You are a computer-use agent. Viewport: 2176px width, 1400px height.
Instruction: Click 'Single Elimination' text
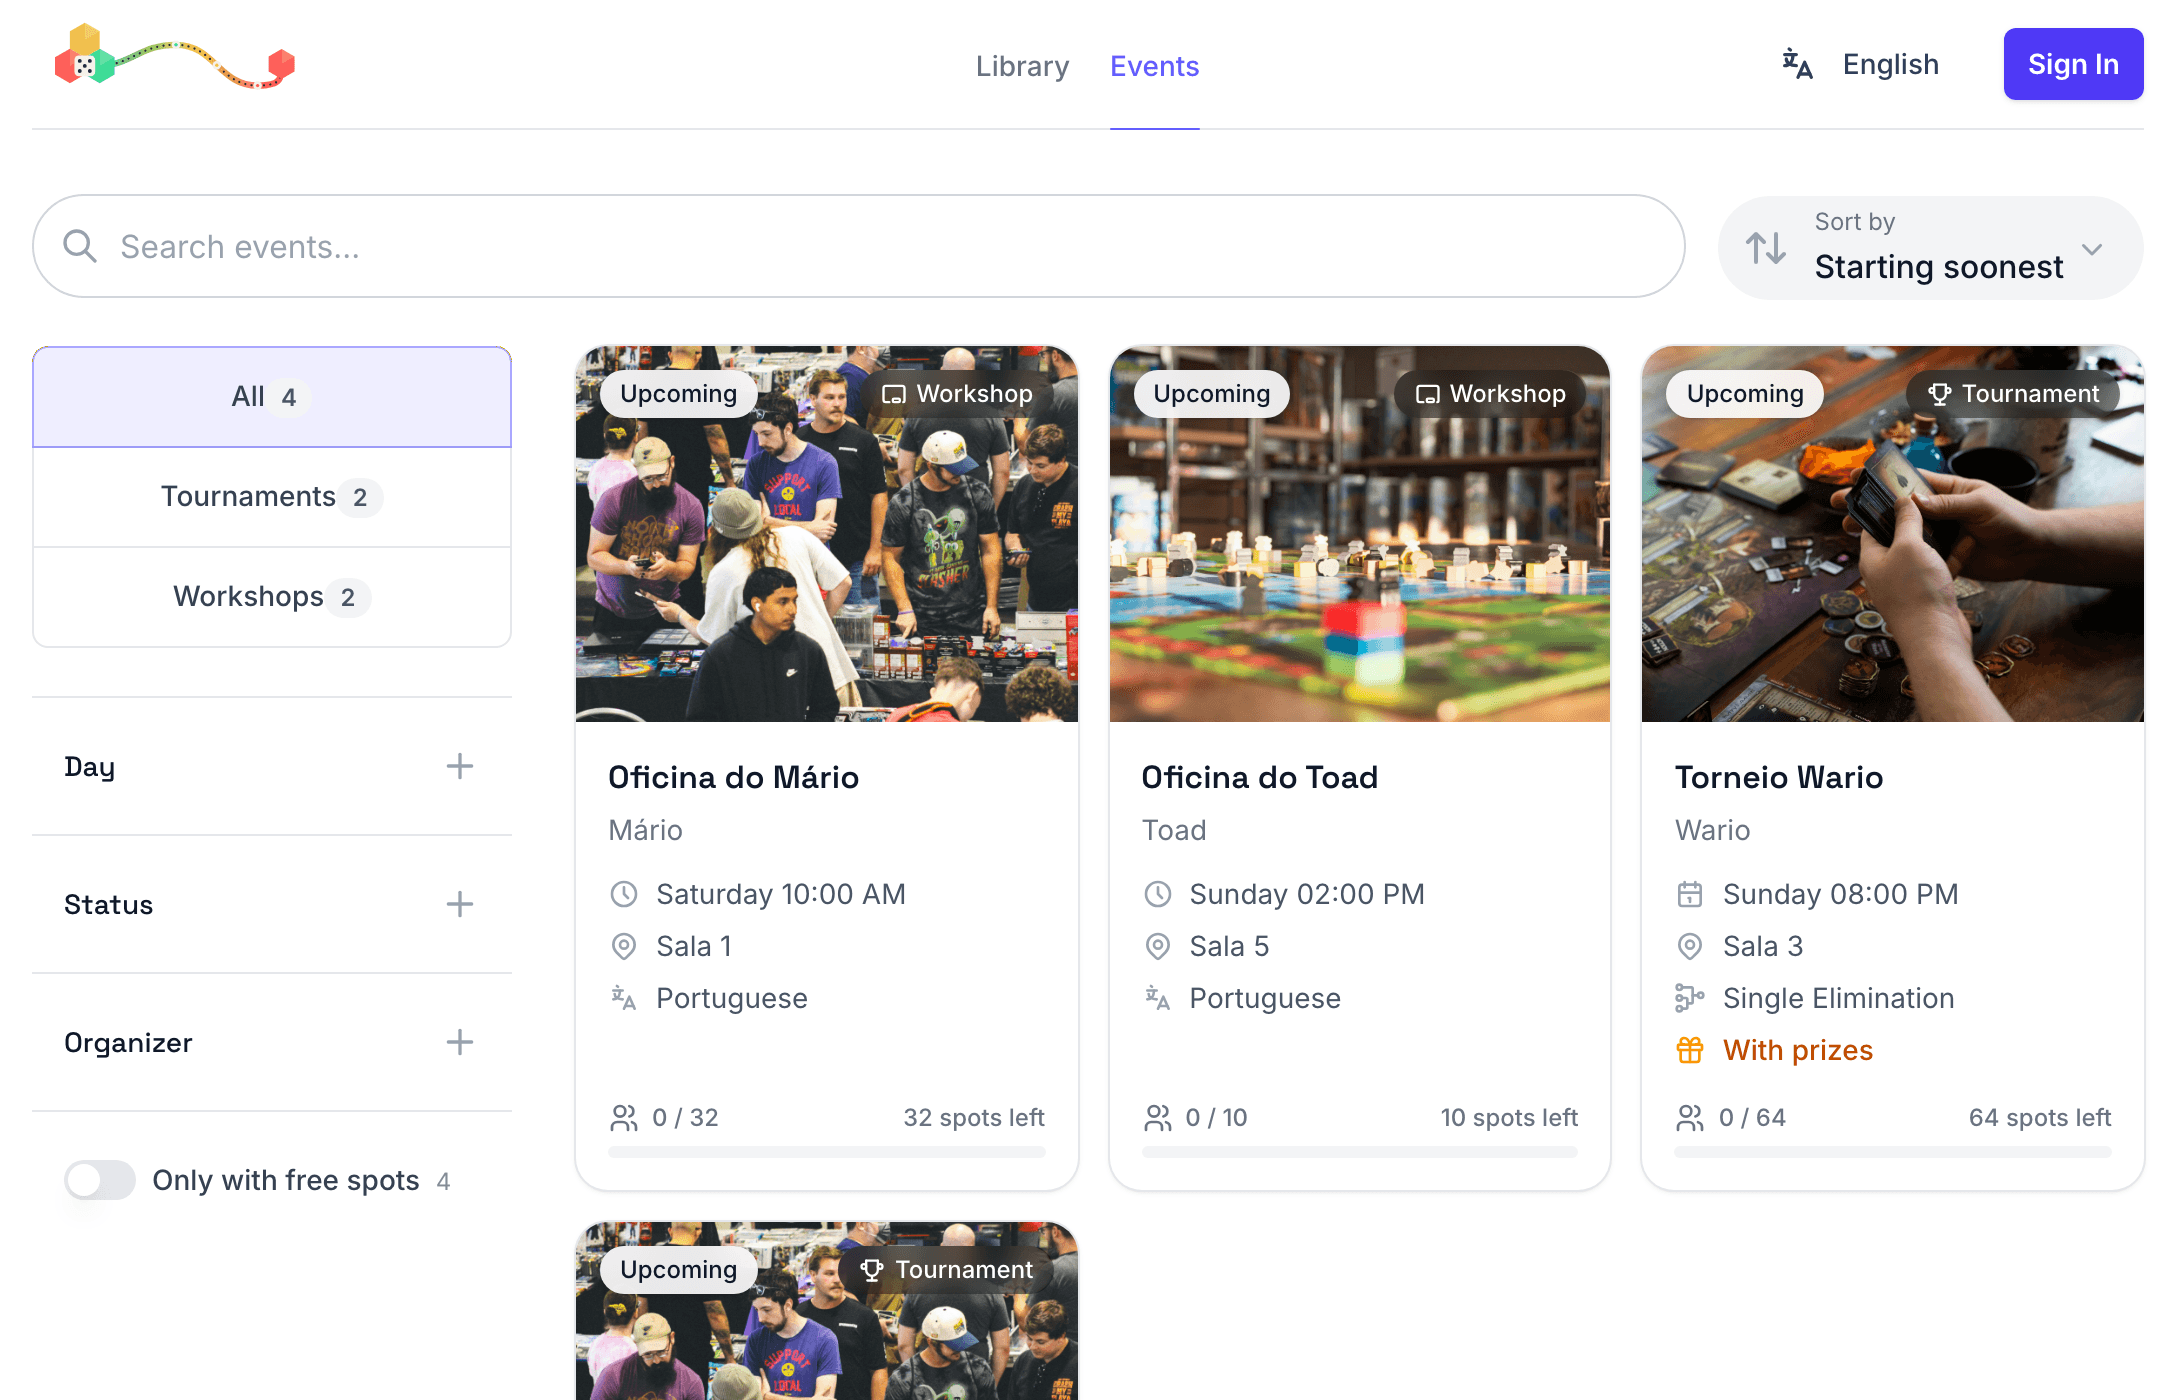1838,998
